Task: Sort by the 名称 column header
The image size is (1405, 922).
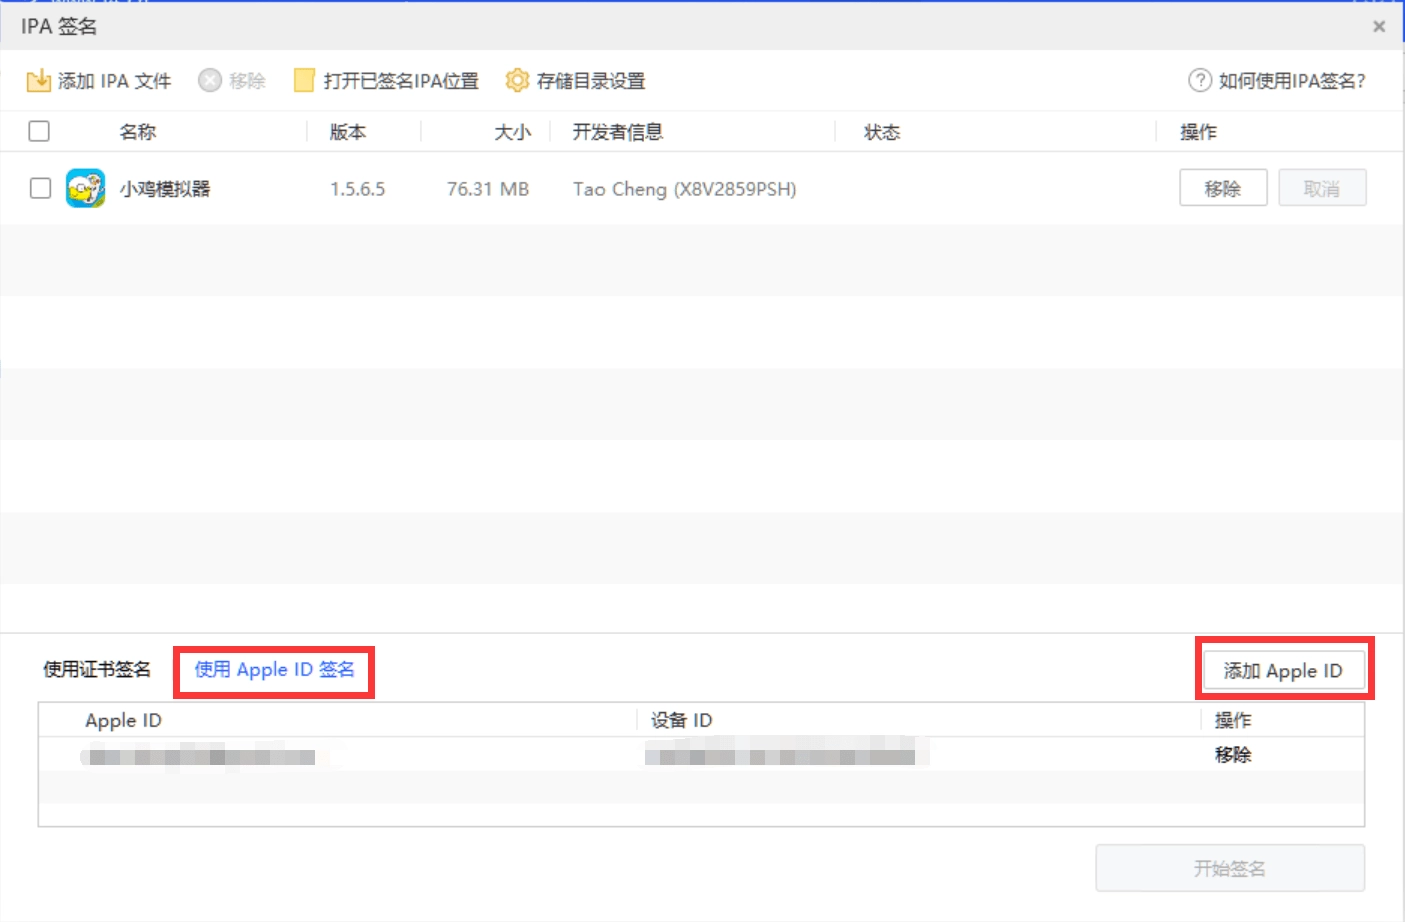Action: click(138, 132)
